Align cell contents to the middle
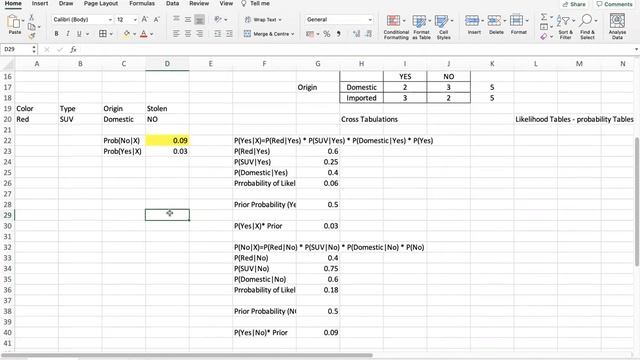Screen dimensions: 640x360 188,19
